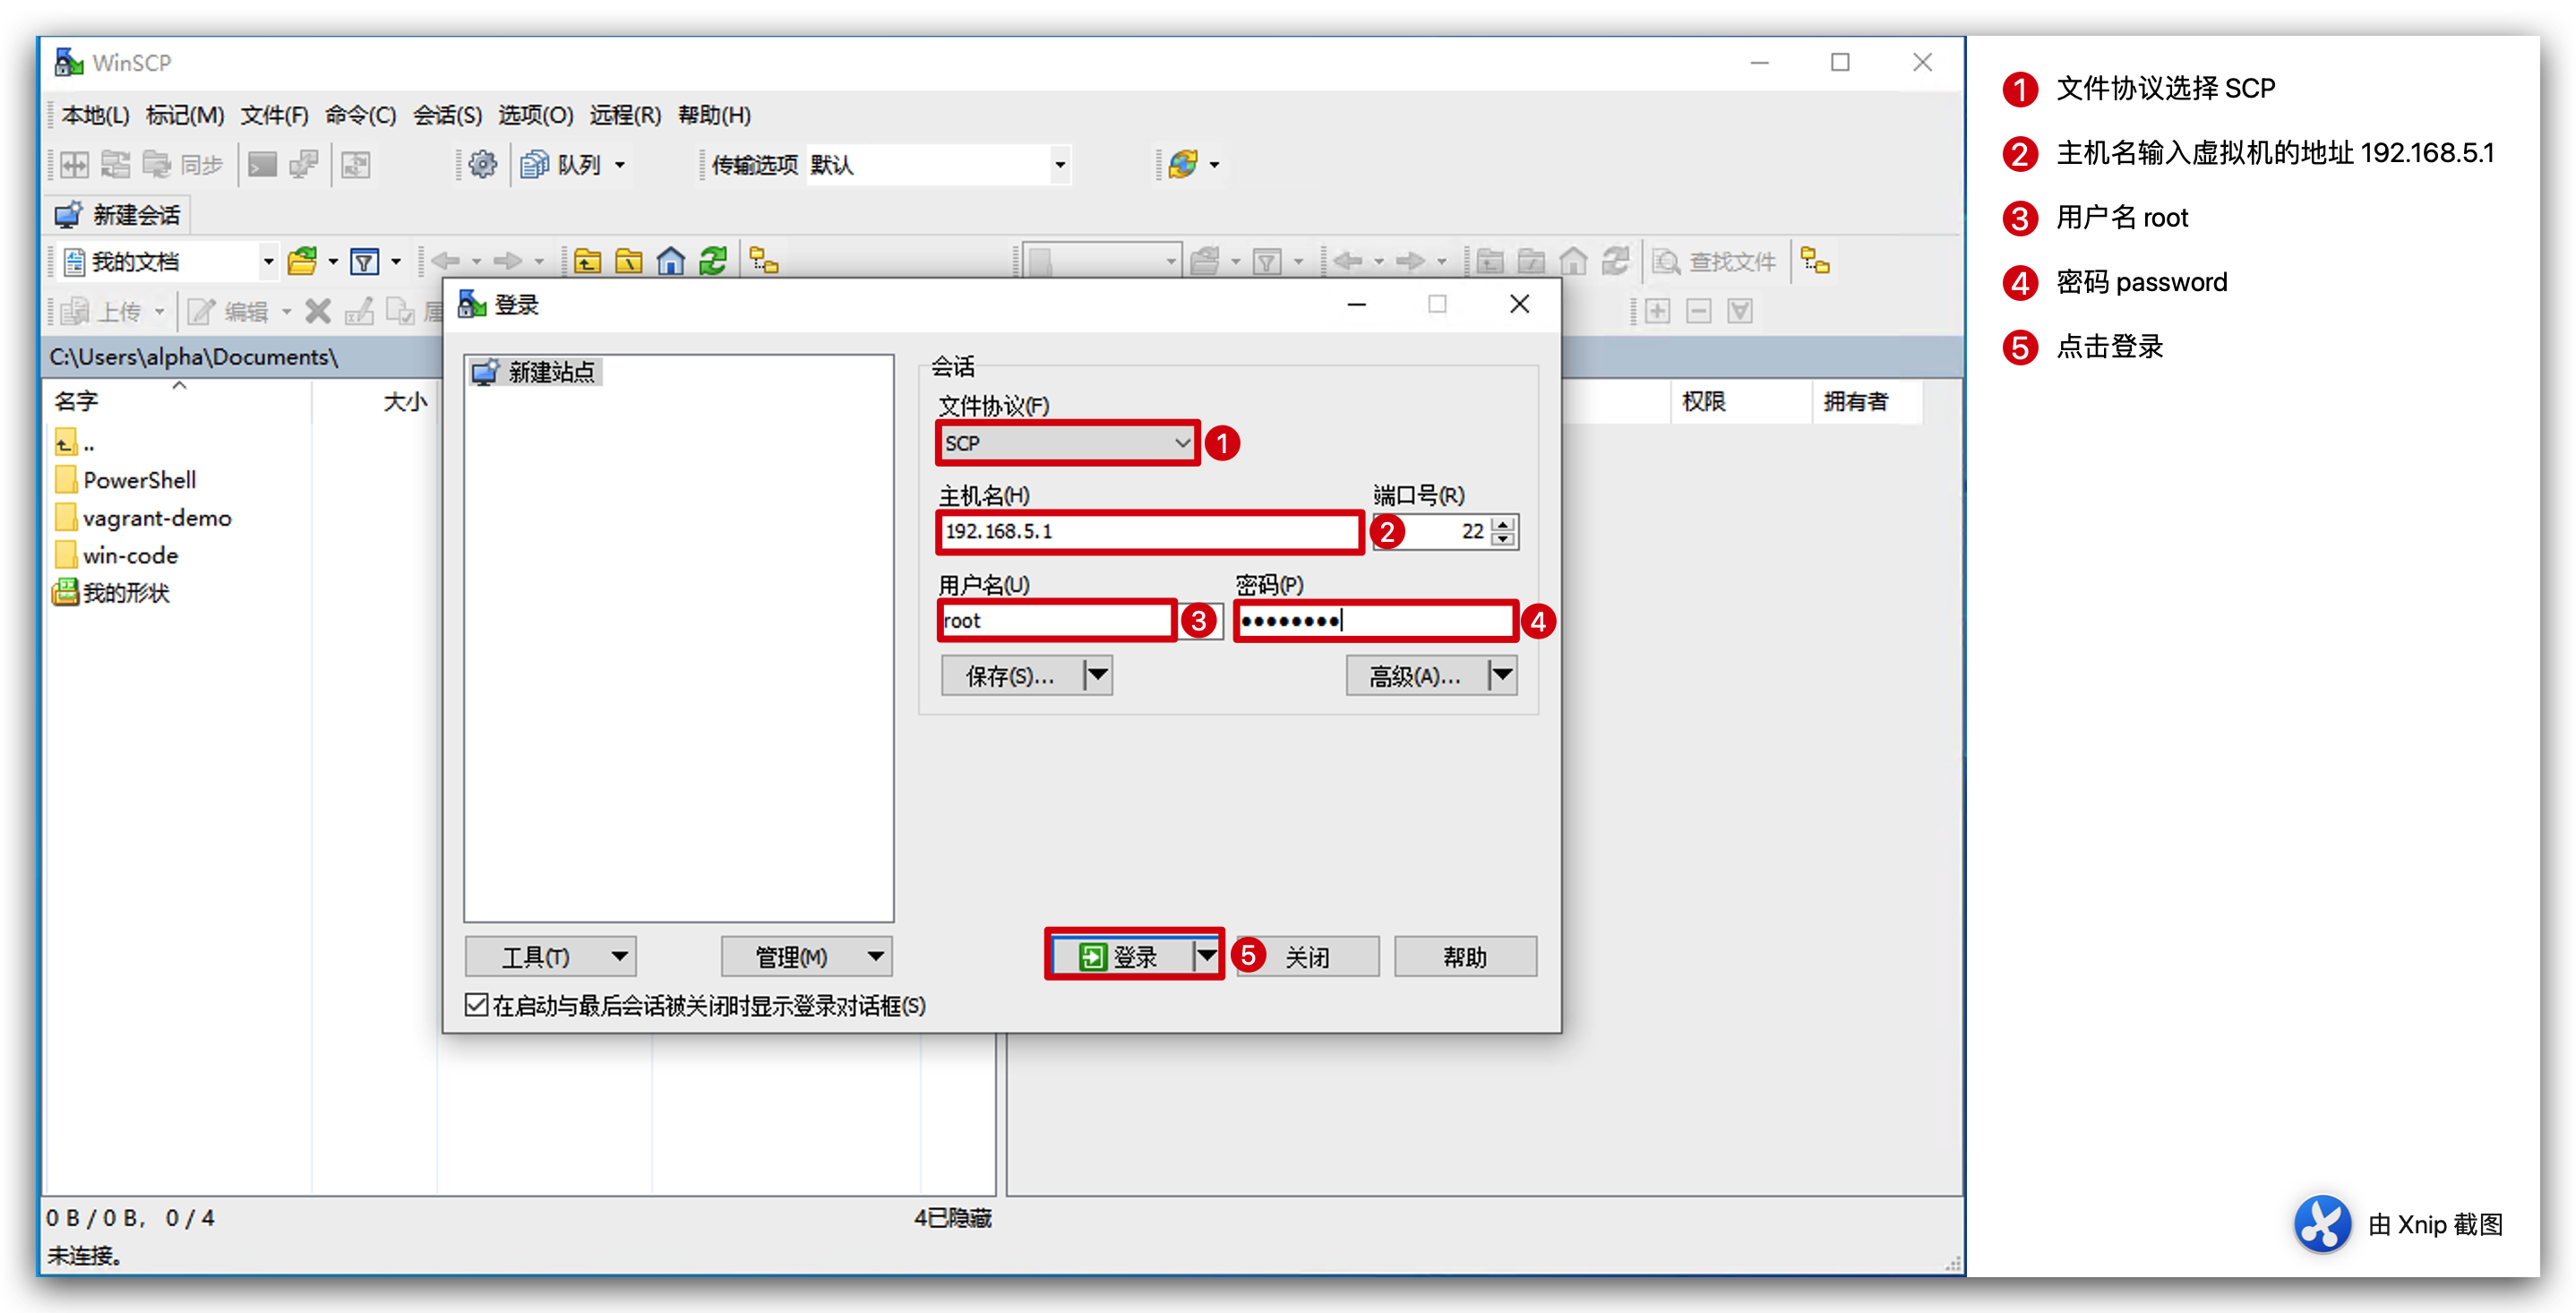The height and width of the screenshot is (1313, 2576).
Task: Select the vagrant-demo folder
Action: click(x=144, y=518)
